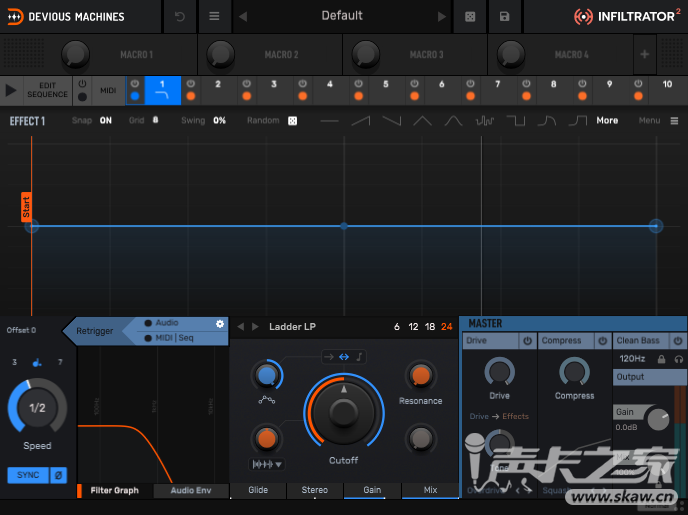Open the More shapes list
Image resolution: width=688 pixels, height=515 pixels.
tap(607, 121)
